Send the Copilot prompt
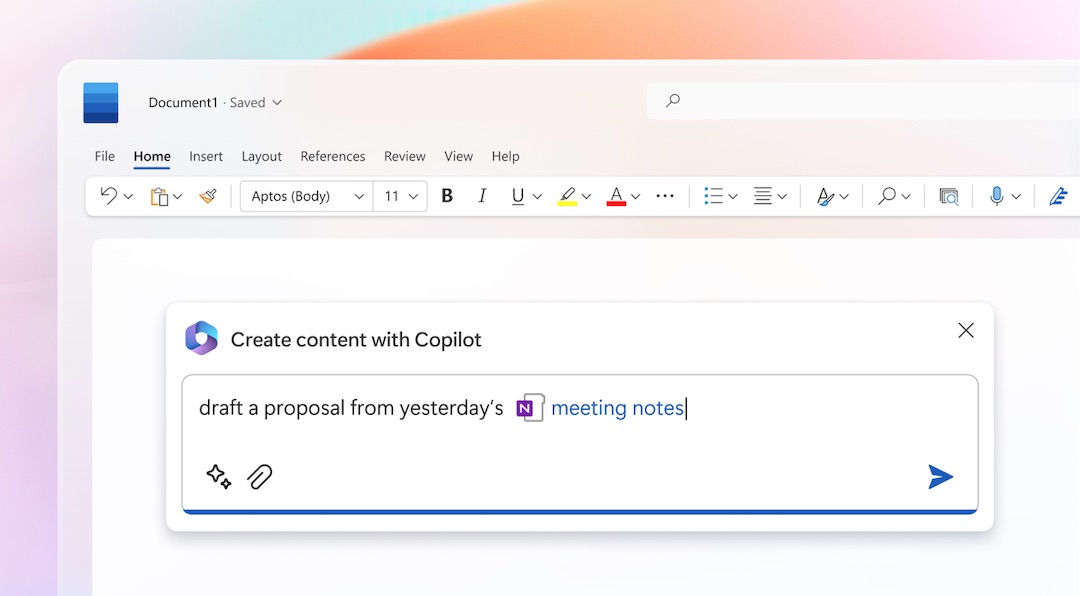Image resolution: width=1080 pixels, height=596 pixels. (940, 476)
